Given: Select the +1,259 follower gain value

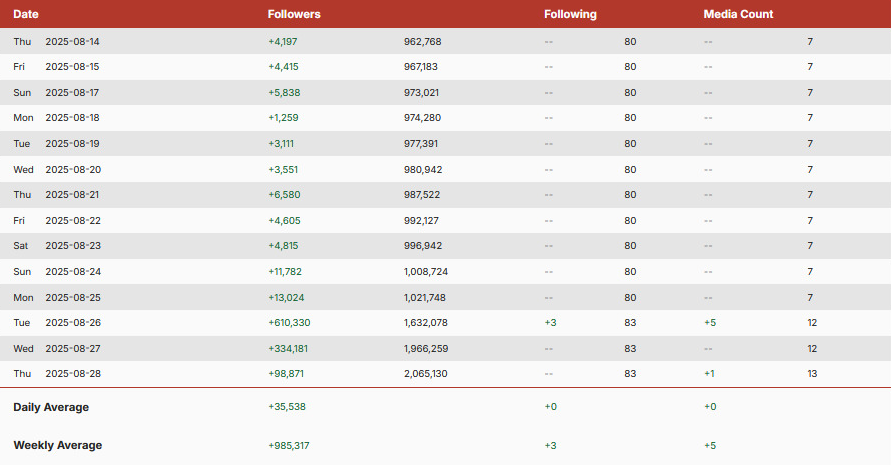Looking at the screenshot, I should click(283, 118).
